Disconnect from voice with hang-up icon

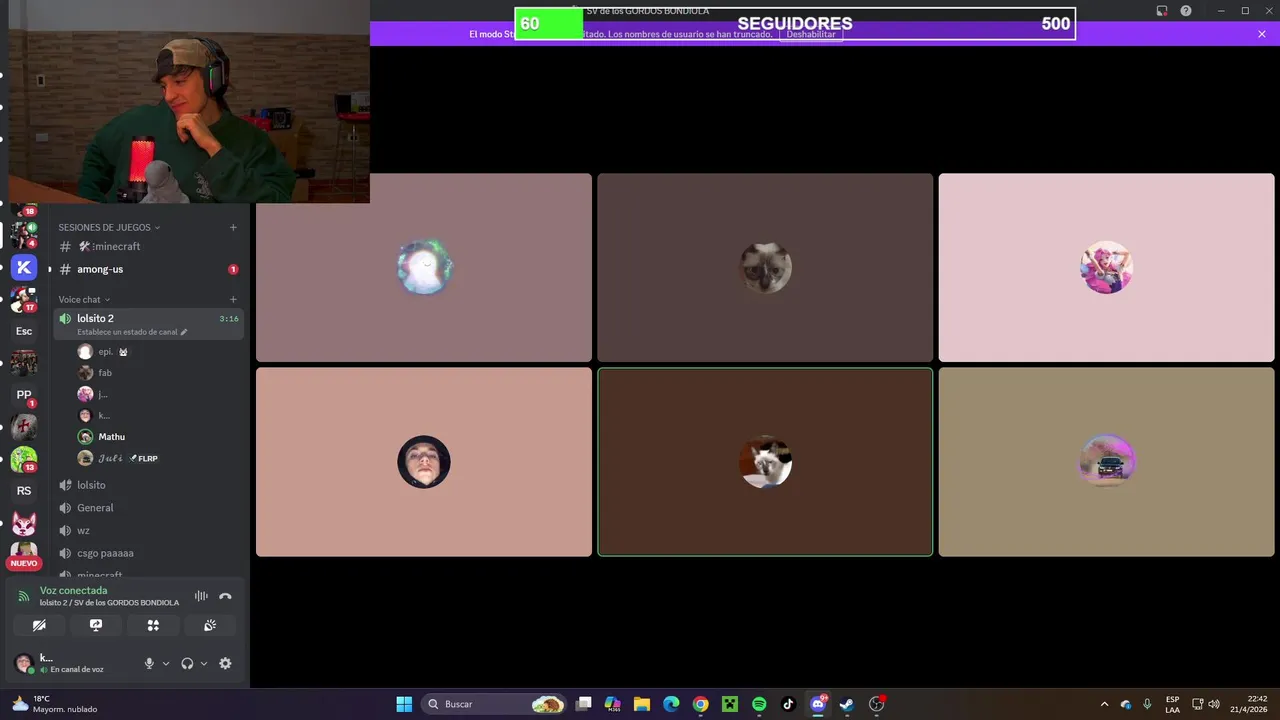[225, 596]
